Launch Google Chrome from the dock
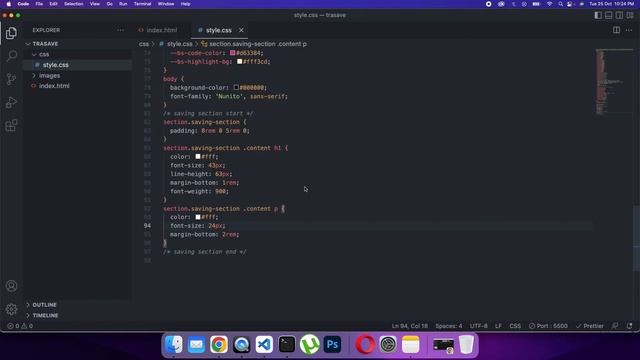The width and height of the screenshot is (640, 360). point(219,344)
